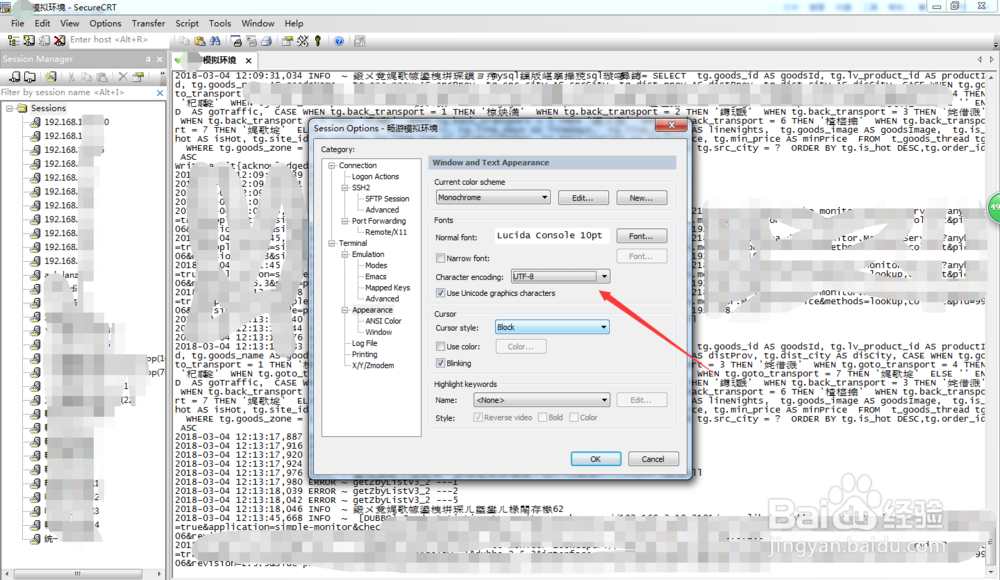
Task: Select Logon Actions in category tree
Action: click(x=376, y=177)
